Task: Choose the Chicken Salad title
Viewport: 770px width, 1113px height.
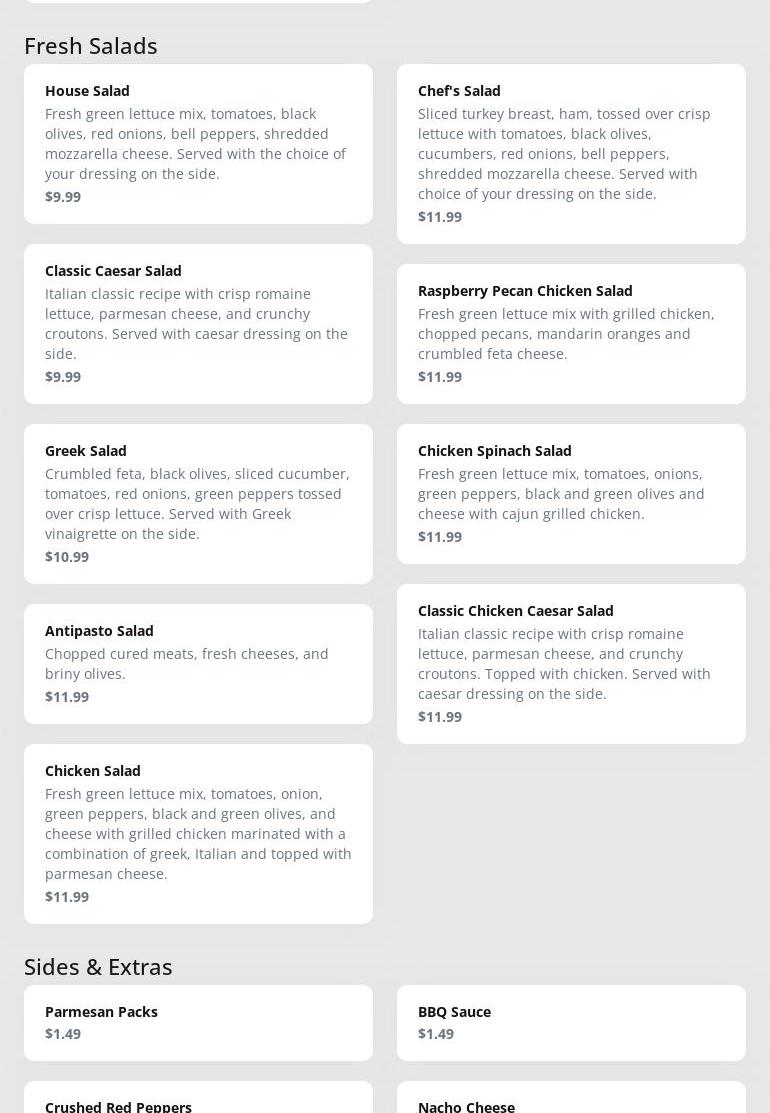Action: tap(92, 770)
